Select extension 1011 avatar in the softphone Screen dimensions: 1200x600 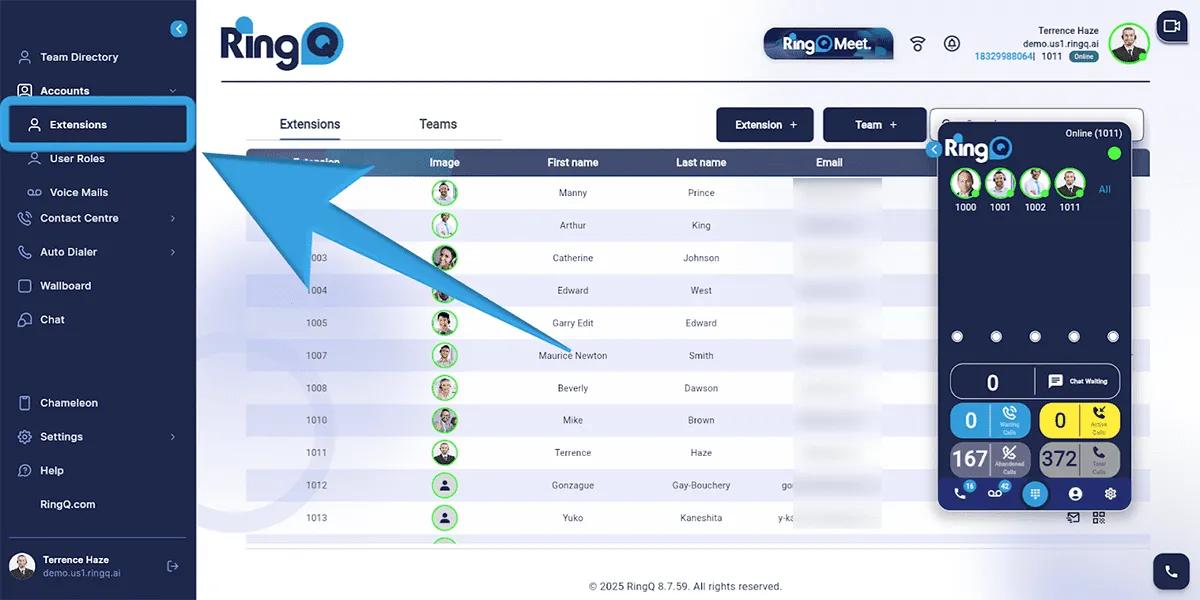pos(1070,183)
